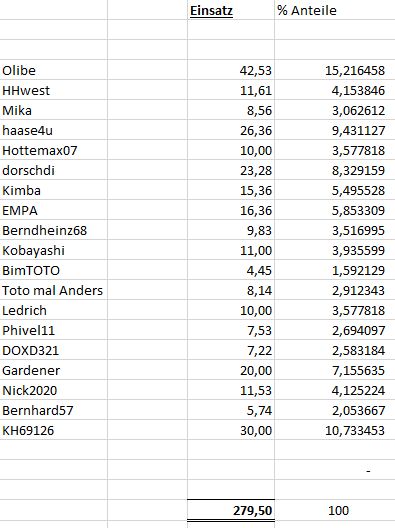The image size is (395, 528).
Task: Select the % Anteile header cell
Action: coord(335,10)
